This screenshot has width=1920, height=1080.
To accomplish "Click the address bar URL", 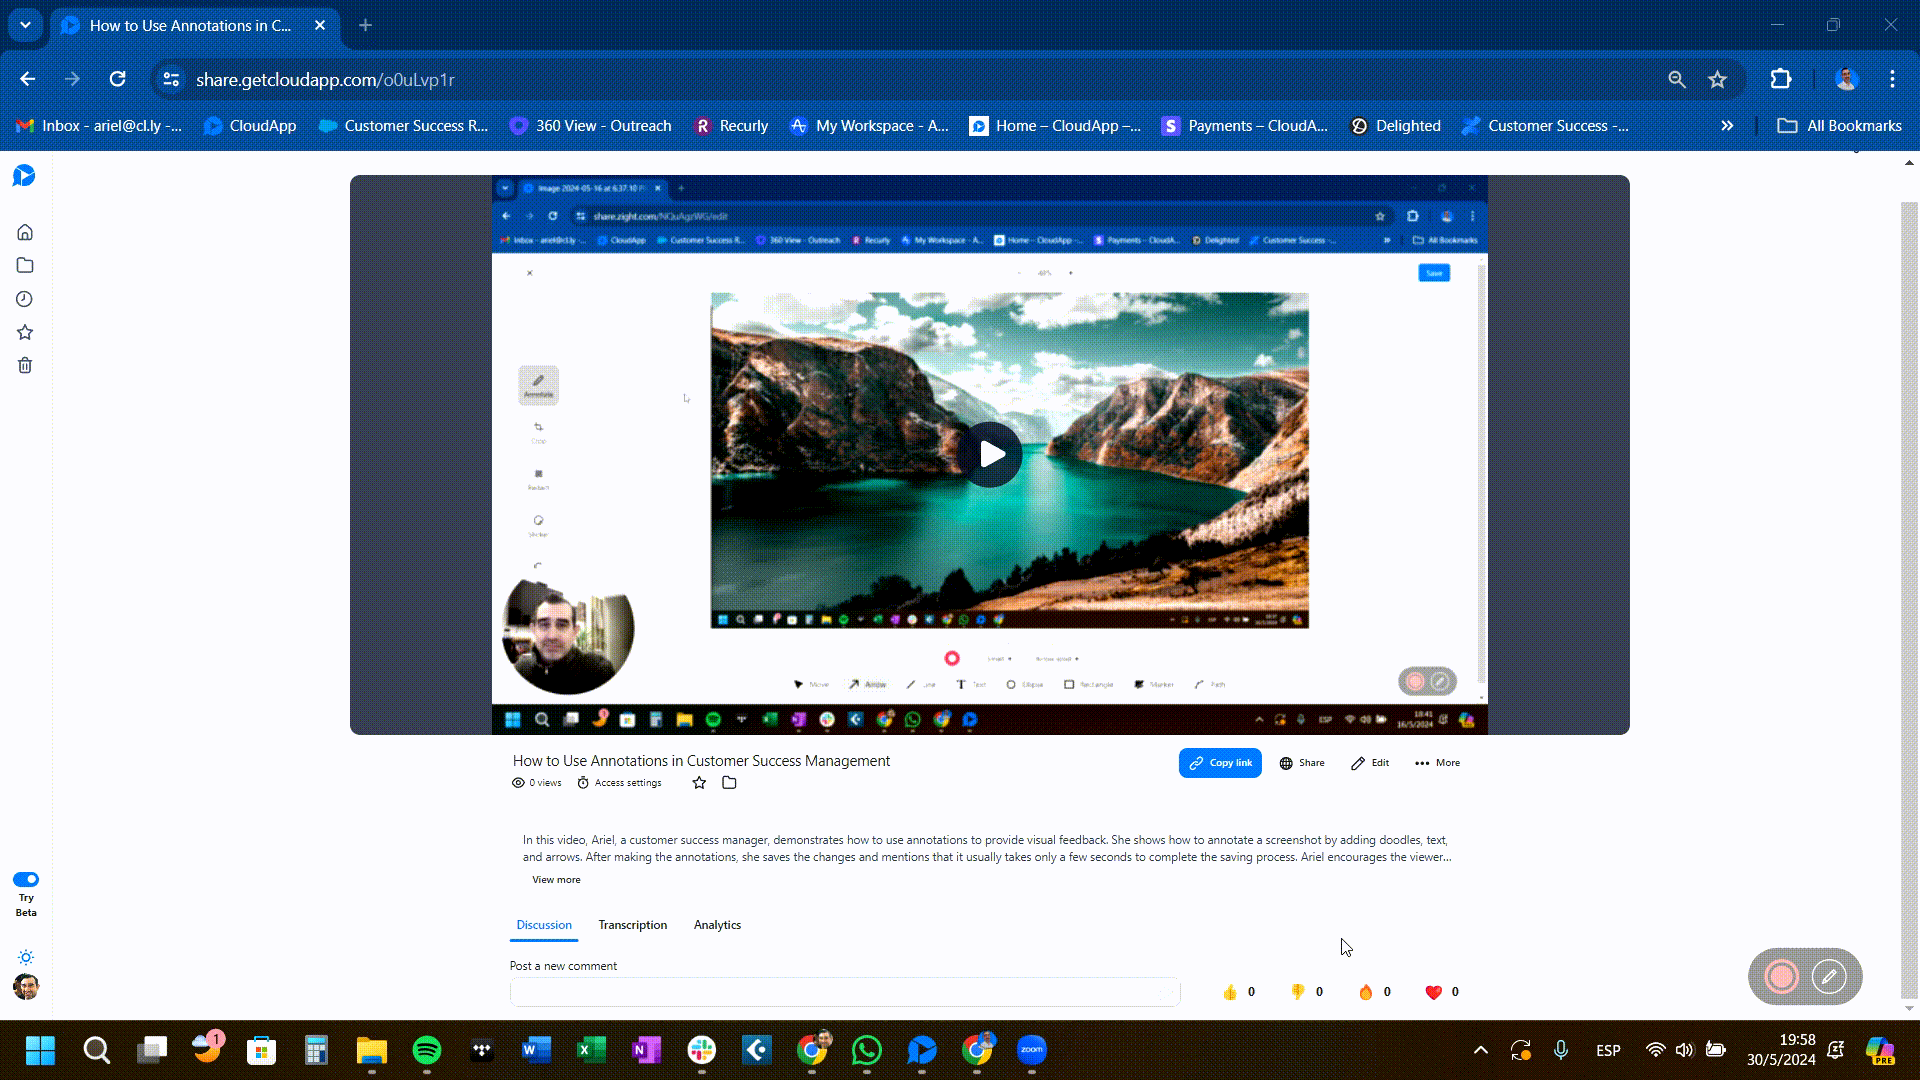I will click(325, 79).
